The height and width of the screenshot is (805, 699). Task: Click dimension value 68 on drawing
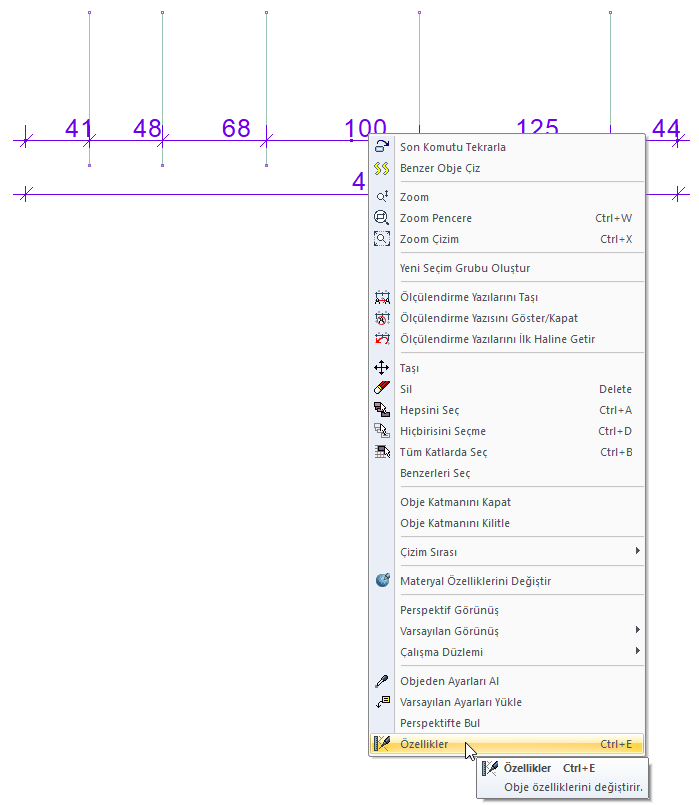point(236,128)
